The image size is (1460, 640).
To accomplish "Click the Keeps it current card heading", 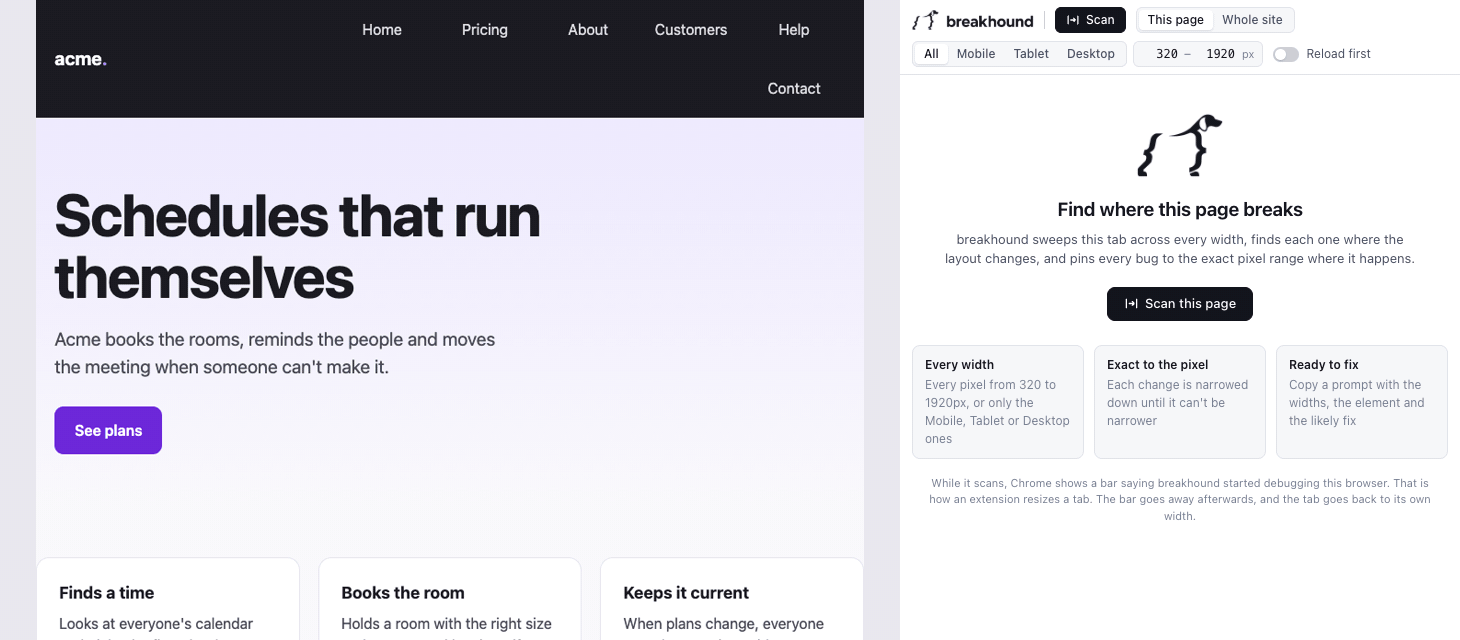I will tap(686, 593).
